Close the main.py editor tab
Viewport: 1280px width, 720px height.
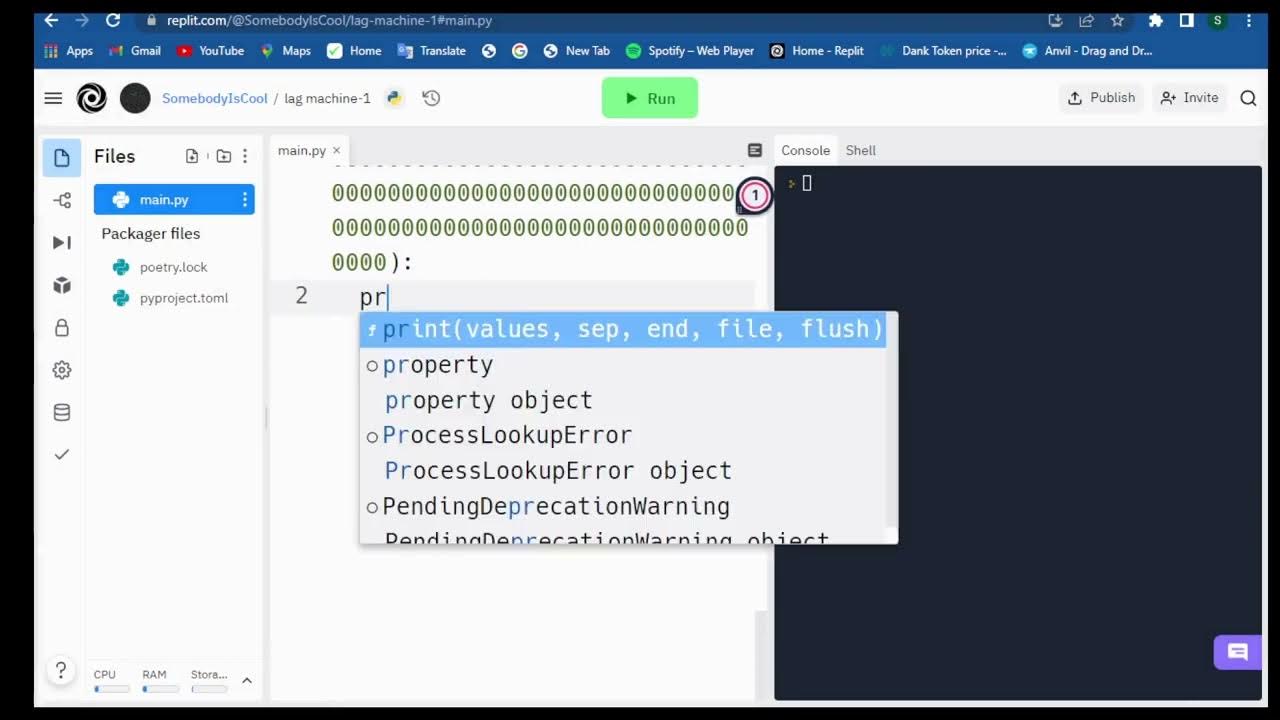[x=336, y=150]
